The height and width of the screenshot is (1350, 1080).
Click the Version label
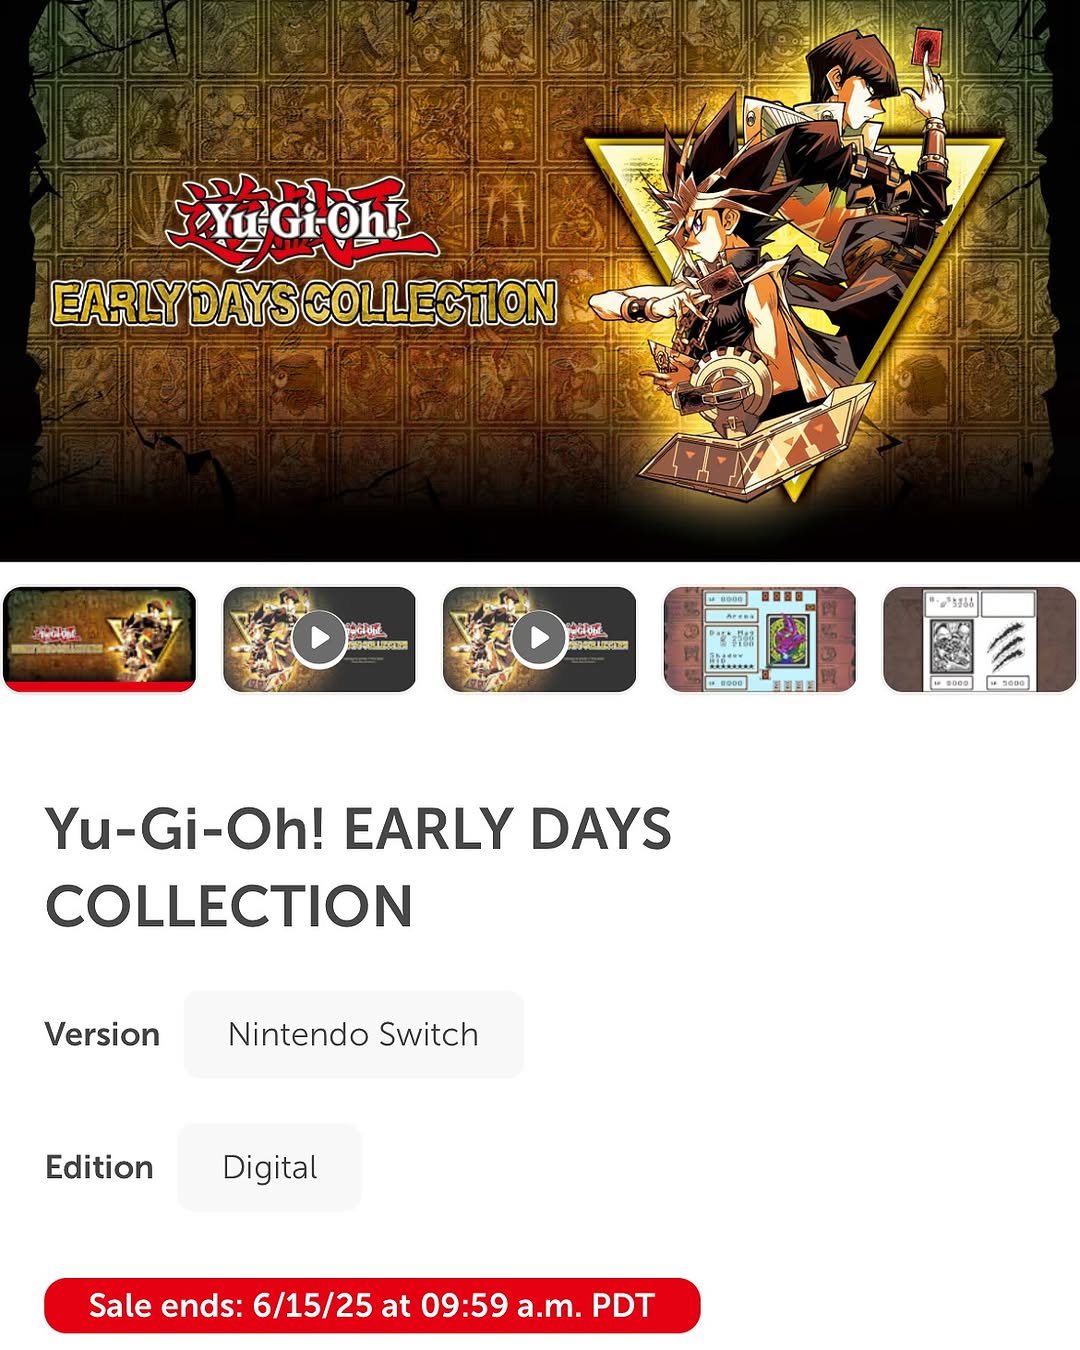click(102, 1034)
